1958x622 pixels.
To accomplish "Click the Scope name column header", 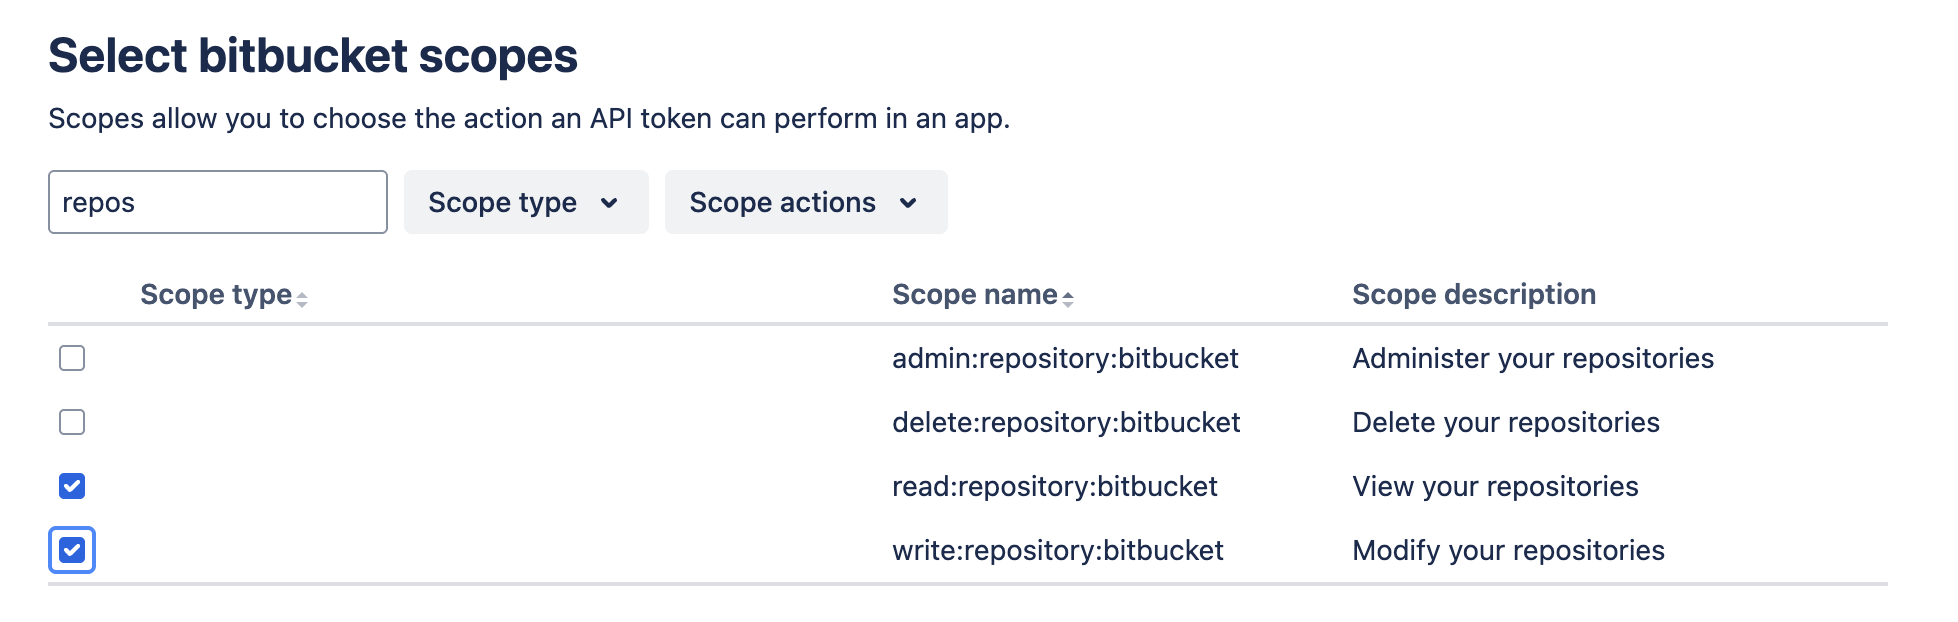I will (975, 294).
